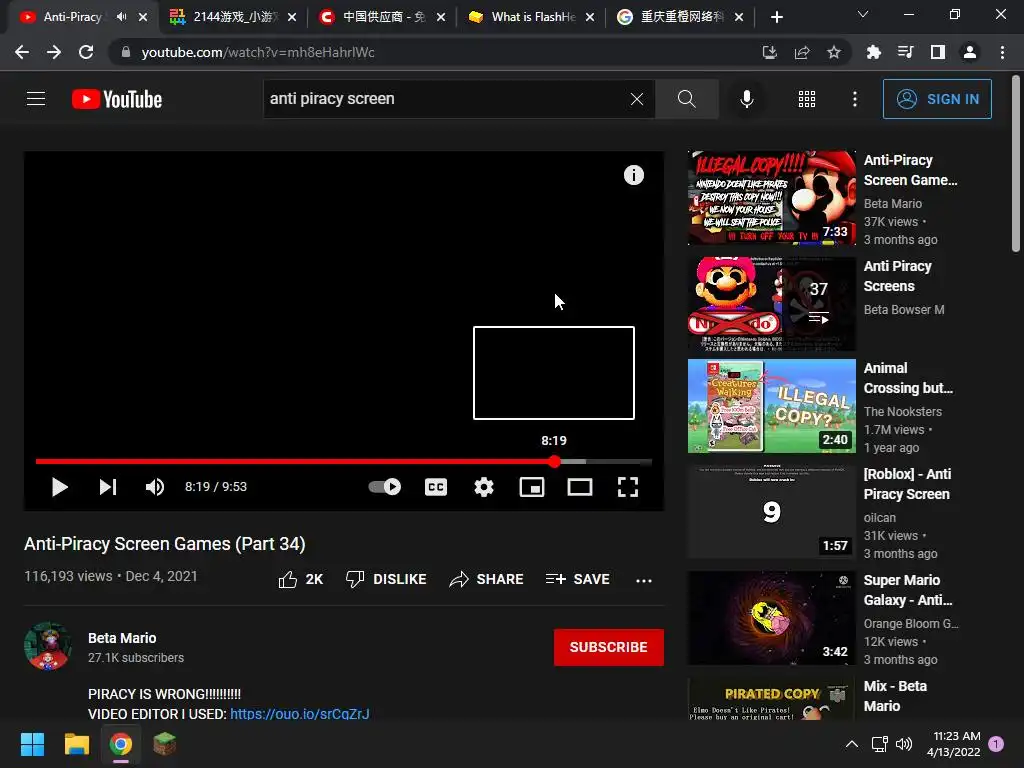Viewport: 1024px width, 768px height.
Task: Enable theater mode view
Action: coord(580,487)
